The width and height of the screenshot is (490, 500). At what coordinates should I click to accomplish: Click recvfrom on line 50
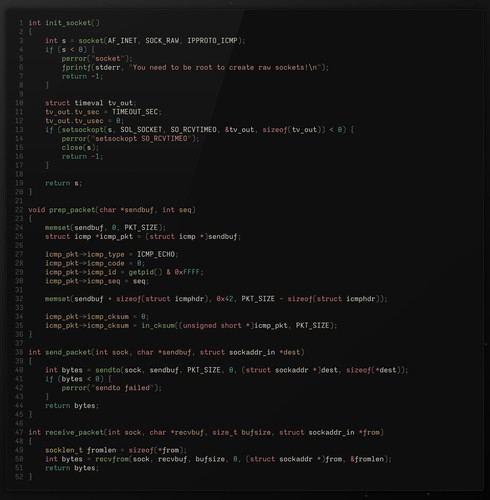pyautogui.click(x=112, y=459)
